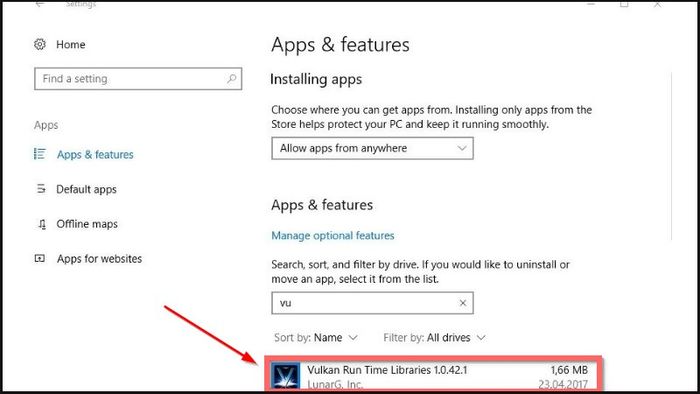Click the Offline maps icon
Screen dimensions: 700x394
pos(42,224)
